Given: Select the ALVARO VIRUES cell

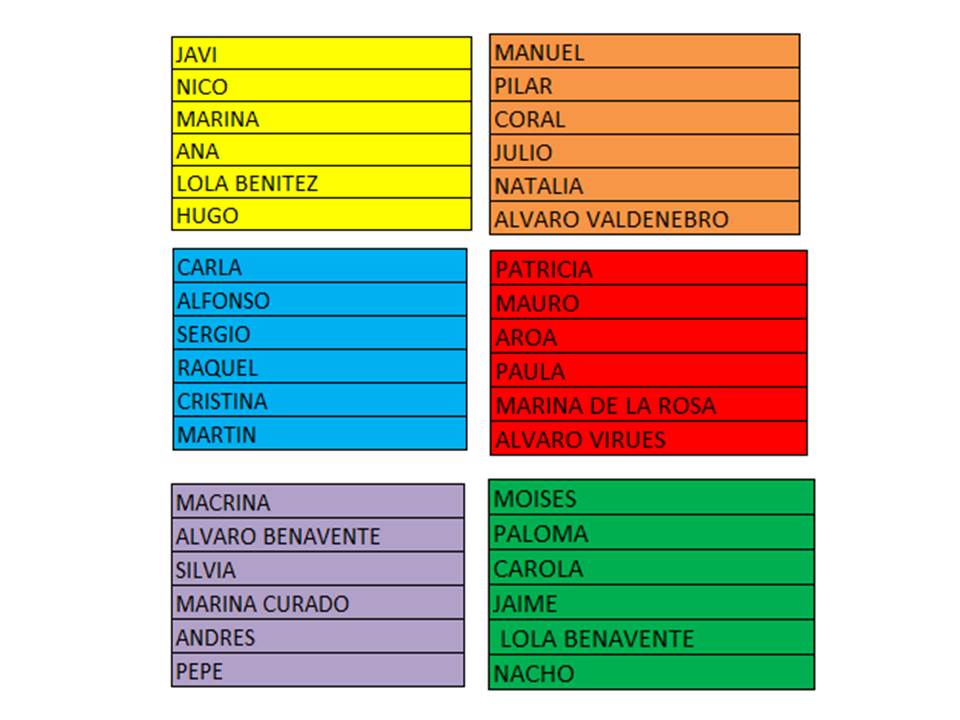Looking at the screenshot, I should [x=648, y=439].
